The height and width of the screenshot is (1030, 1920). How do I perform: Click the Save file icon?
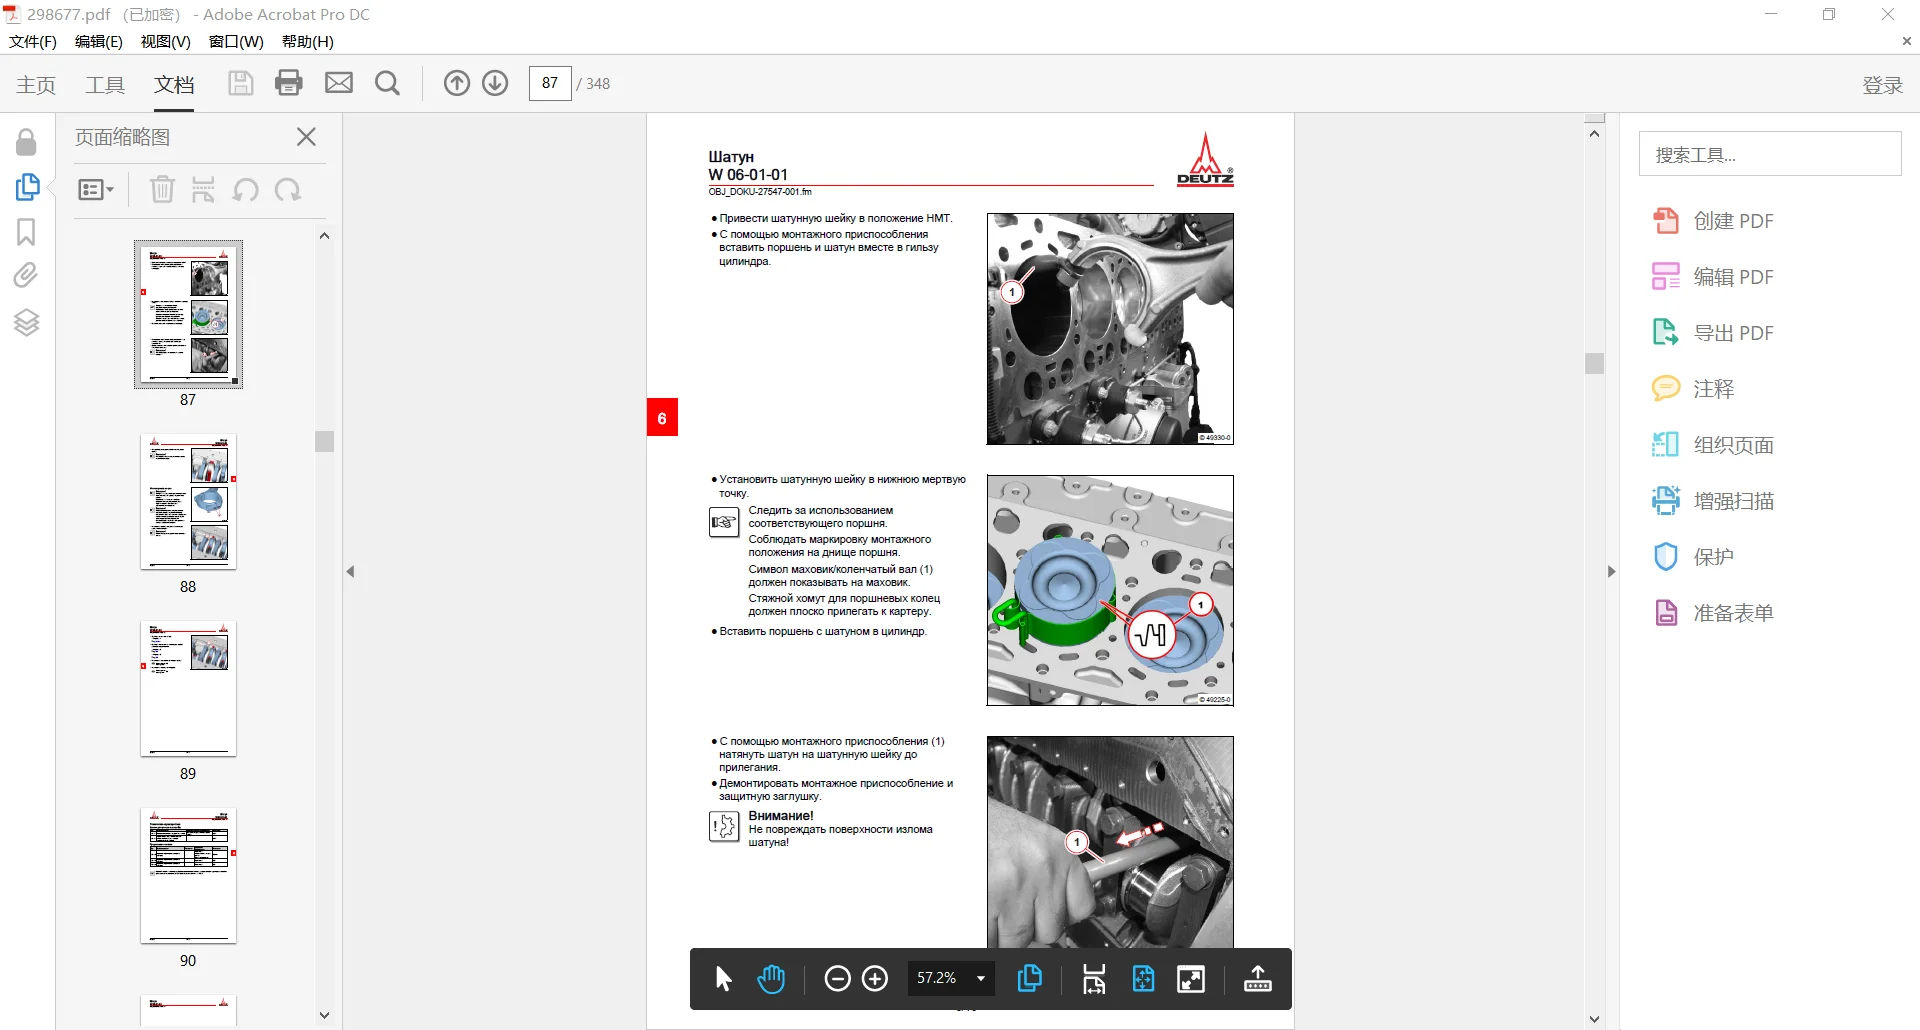tap(240, 83)
